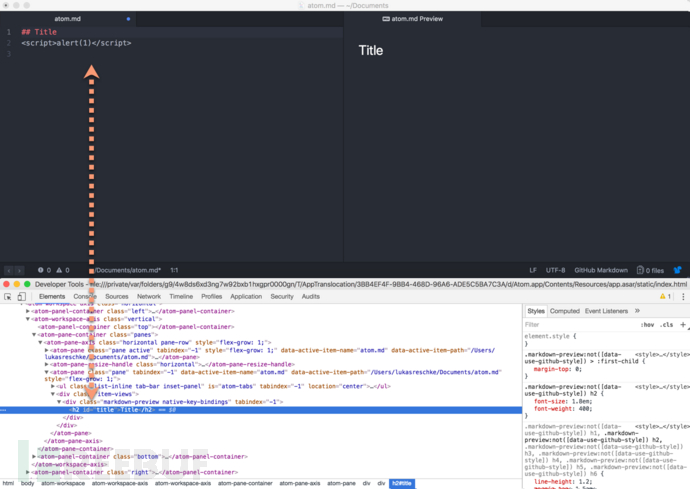Expand the atom-panel-container class bottom node
The width and height of the screenshot is (690, 489).
pos(34,456)
